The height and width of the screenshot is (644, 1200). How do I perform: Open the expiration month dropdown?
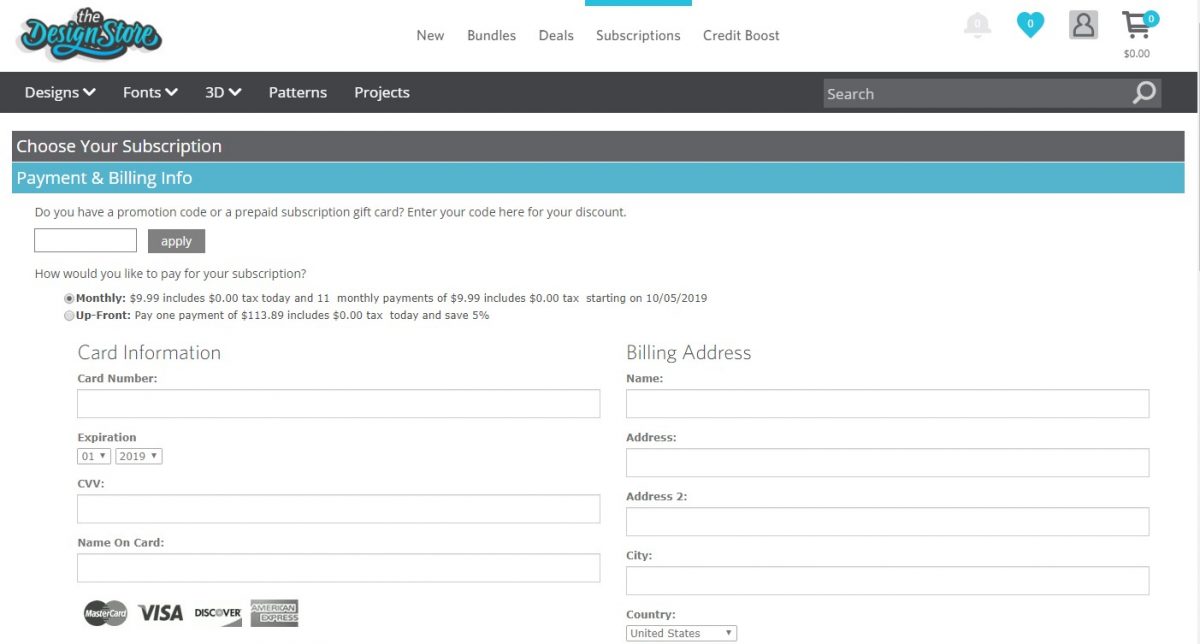[94, 456]
